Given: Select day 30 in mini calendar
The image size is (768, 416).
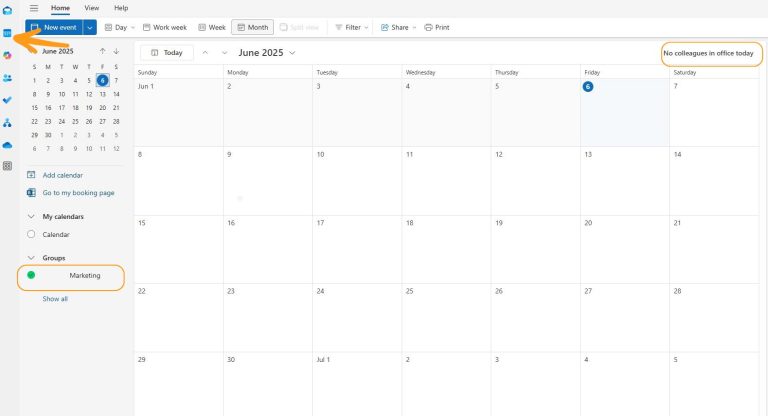Looking at the screenshot, I should (x=48, y=135).
